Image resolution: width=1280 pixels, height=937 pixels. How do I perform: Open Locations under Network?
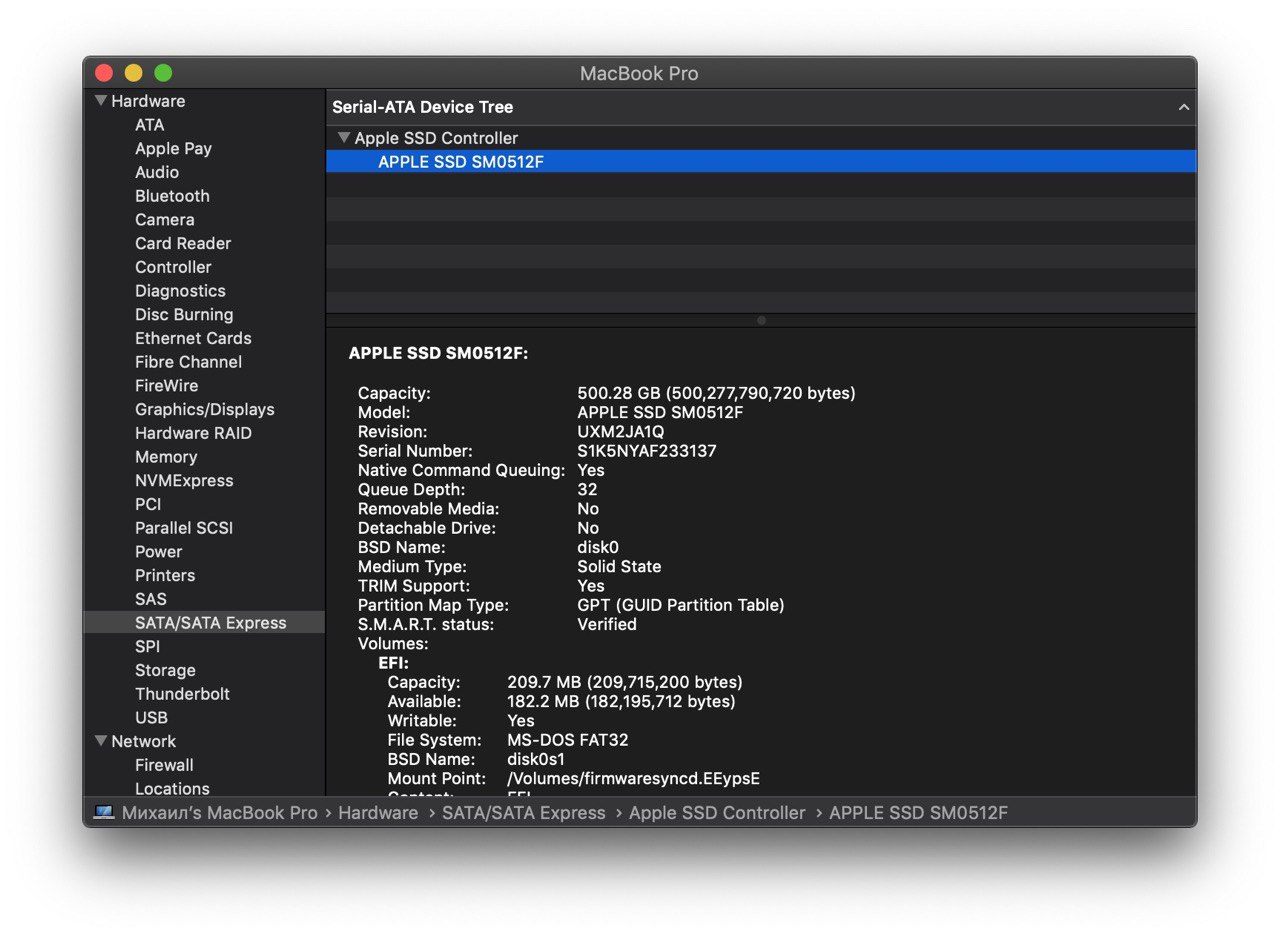172,789
